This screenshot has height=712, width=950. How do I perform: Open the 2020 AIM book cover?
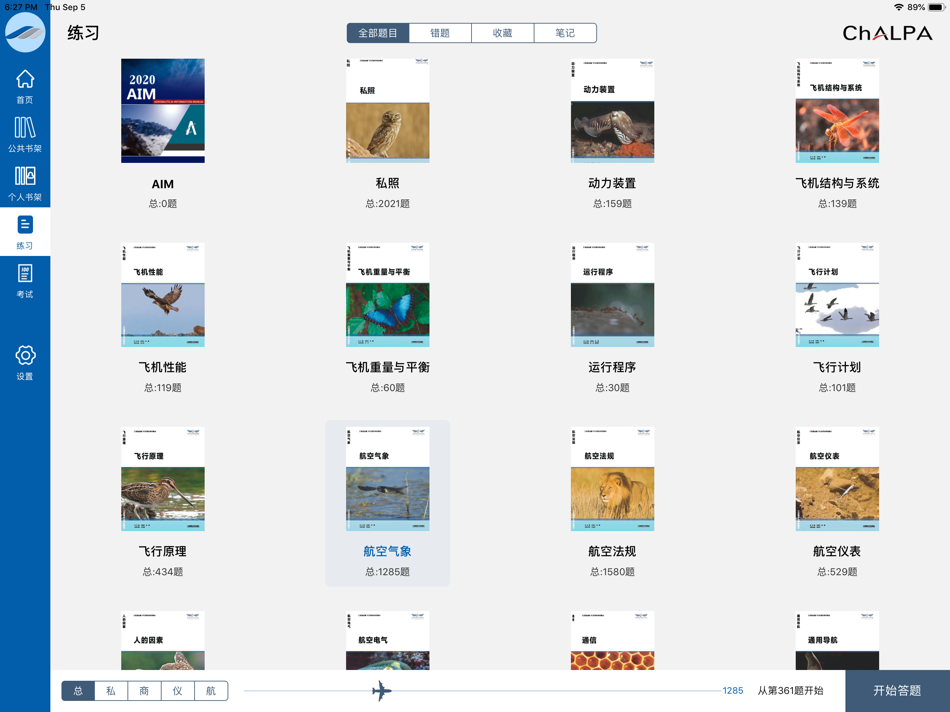click(x=163, y=111)
